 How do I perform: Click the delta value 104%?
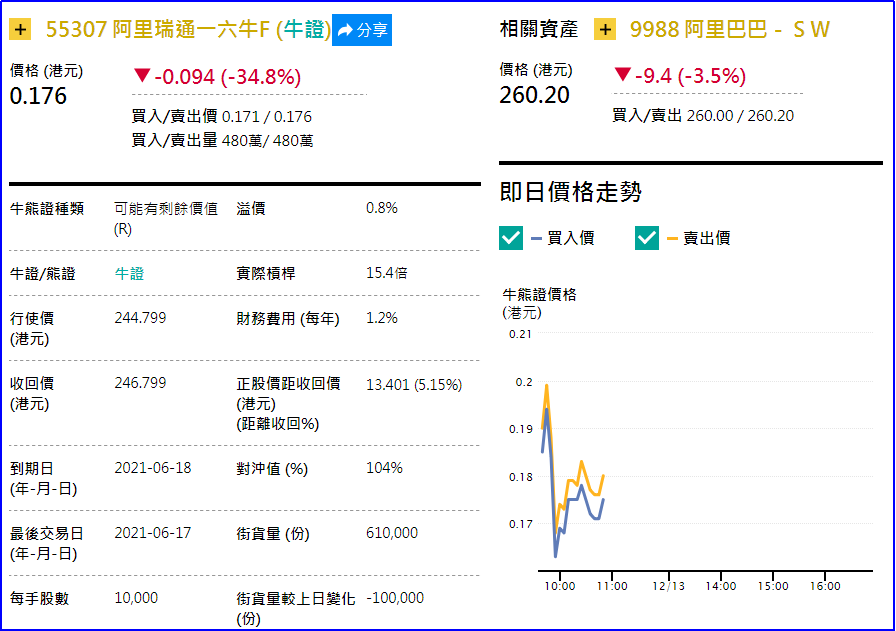(x=384, y=468)
